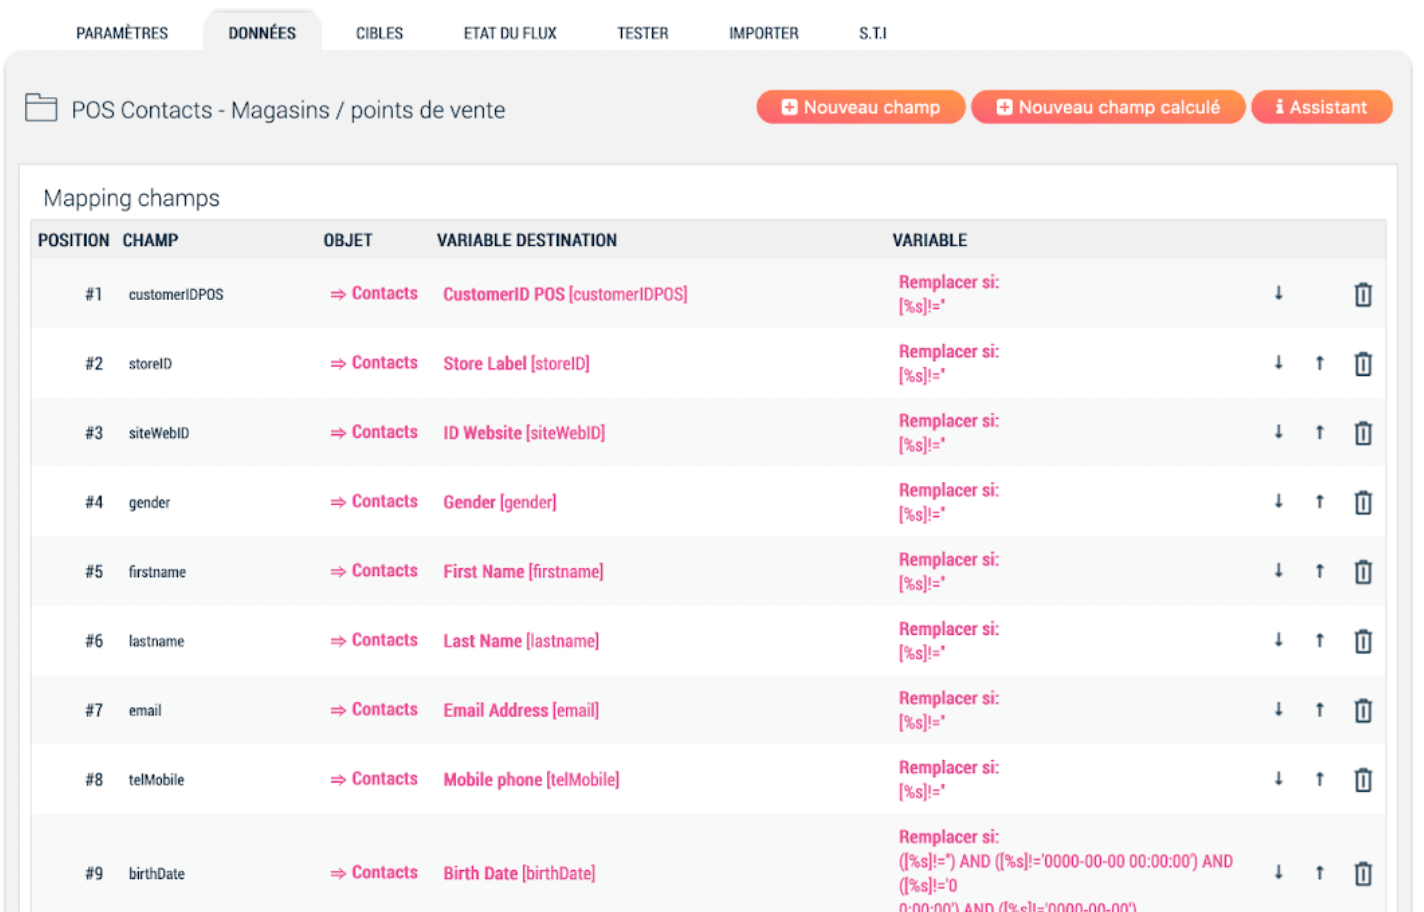Viewport: 1424px width, 912px height.
Task: Move telMobile row up
Action: (1319, 779)
